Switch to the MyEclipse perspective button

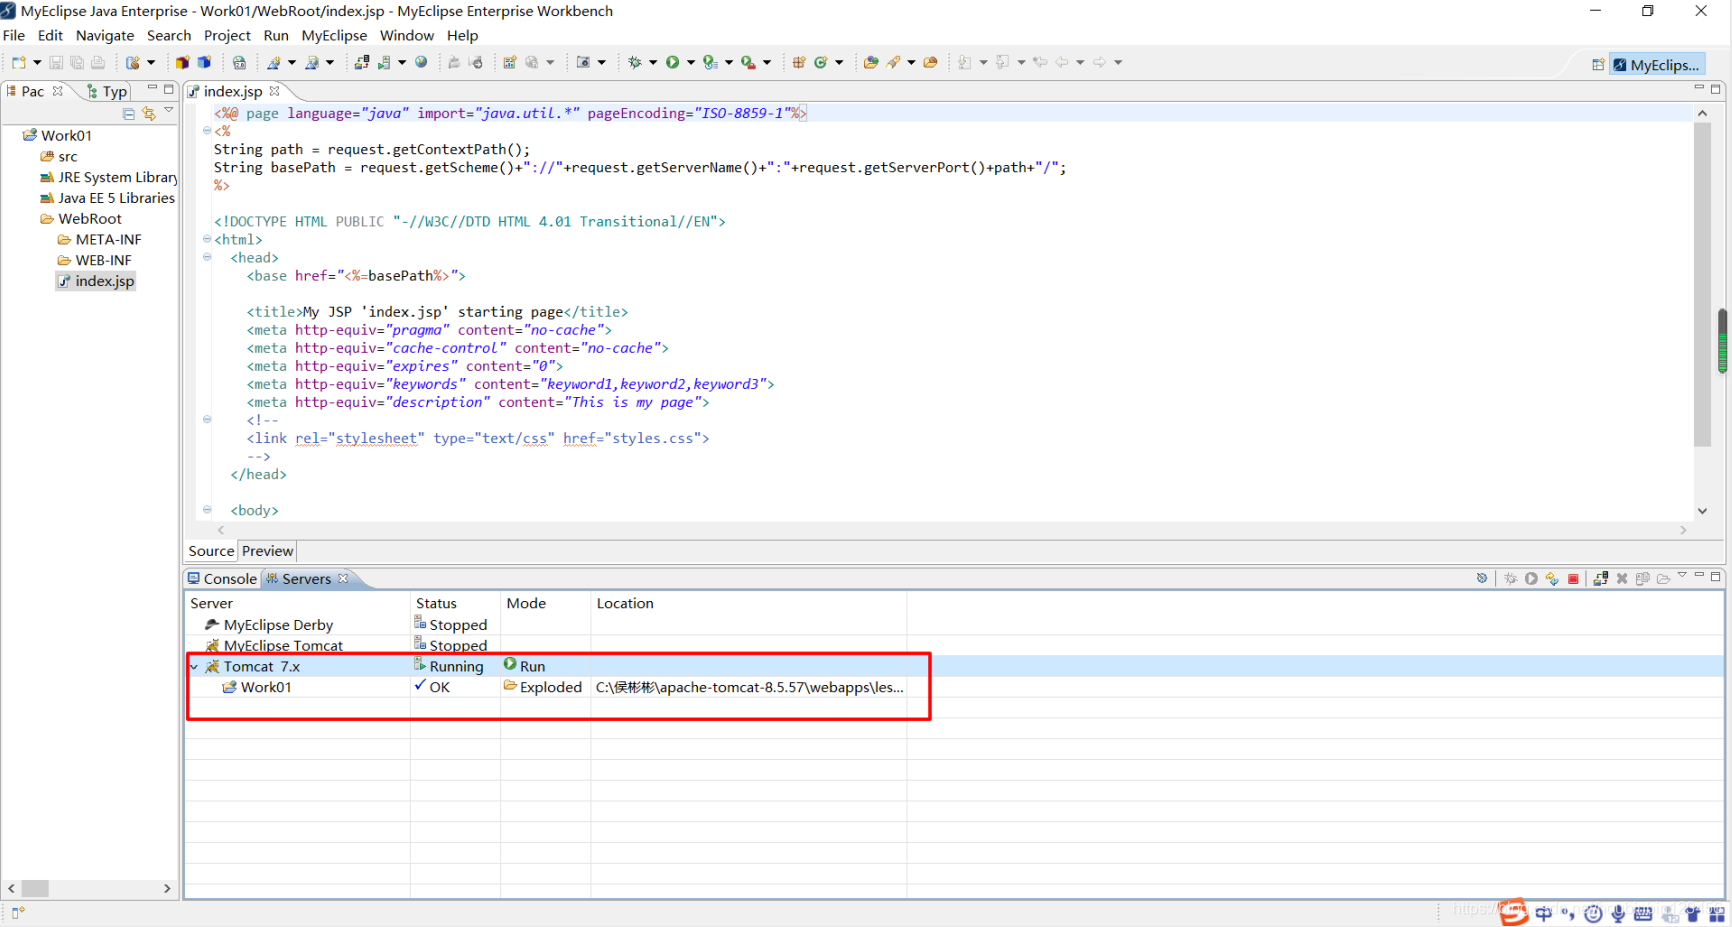pyautogui.click(x=1657, y=65)
